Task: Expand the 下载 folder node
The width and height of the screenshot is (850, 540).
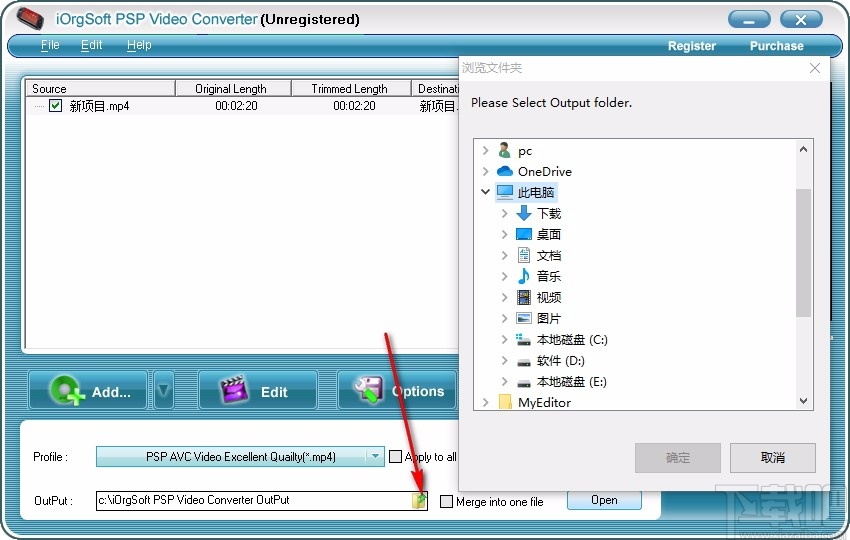Action: (504, 213)
